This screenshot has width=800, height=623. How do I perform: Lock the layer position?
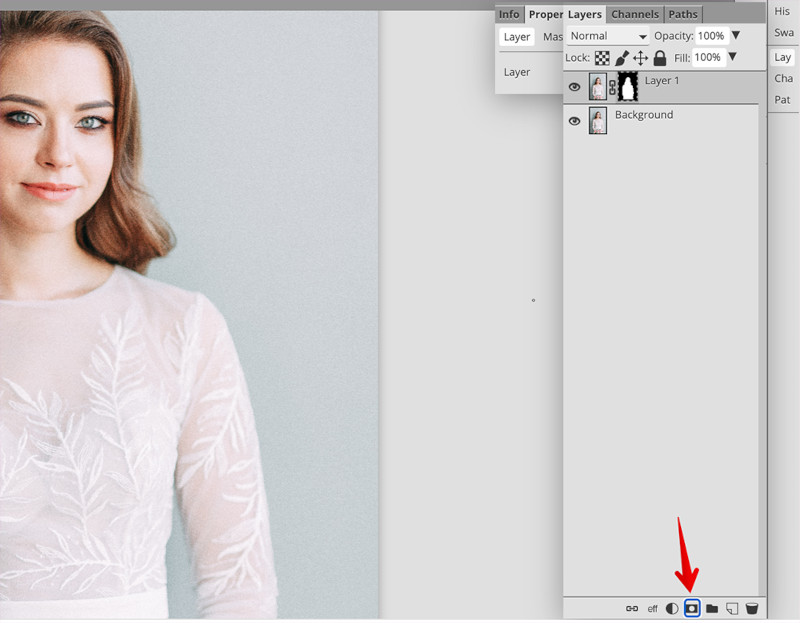639,57
